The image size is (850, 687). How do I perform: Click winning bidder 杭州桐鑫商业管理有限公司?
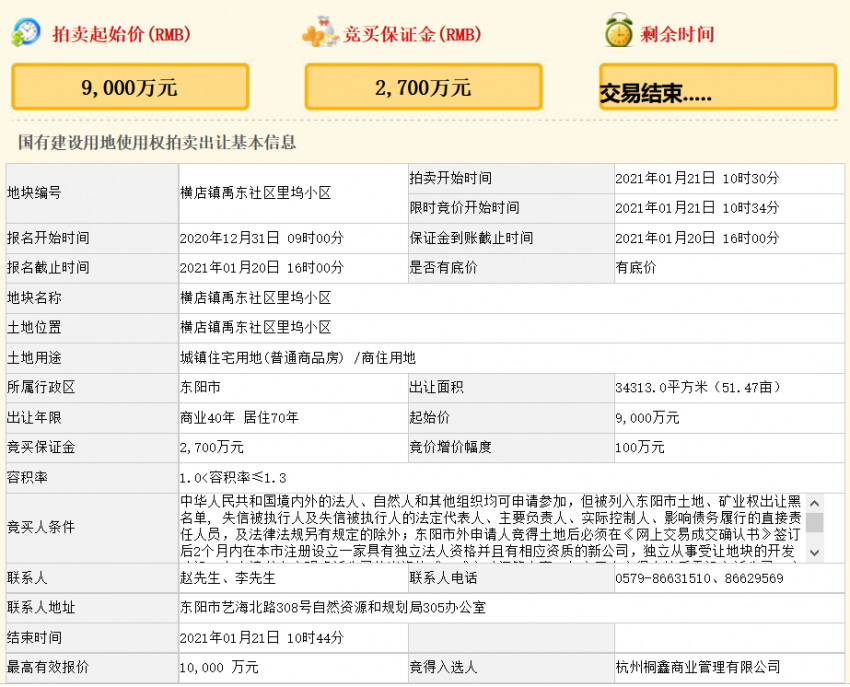pyautogui.click(x=697, y=666)
